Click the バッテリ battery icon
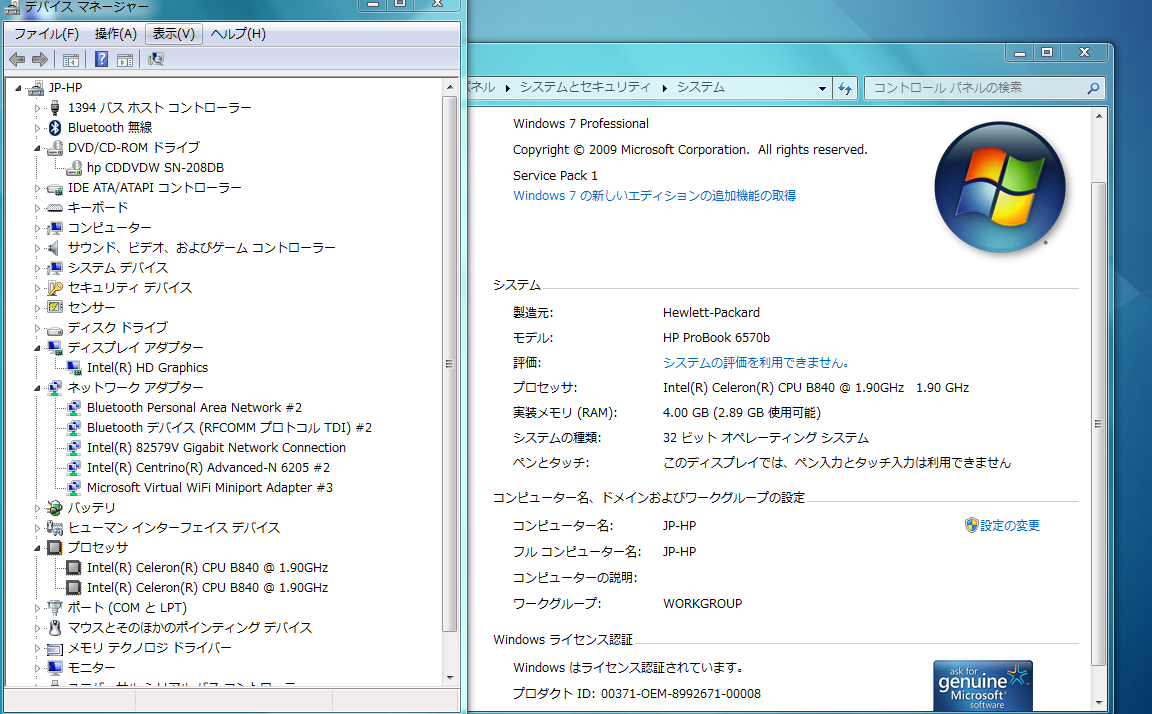The height and width of the screenshot is (714, 1152). tap(54, 508)
